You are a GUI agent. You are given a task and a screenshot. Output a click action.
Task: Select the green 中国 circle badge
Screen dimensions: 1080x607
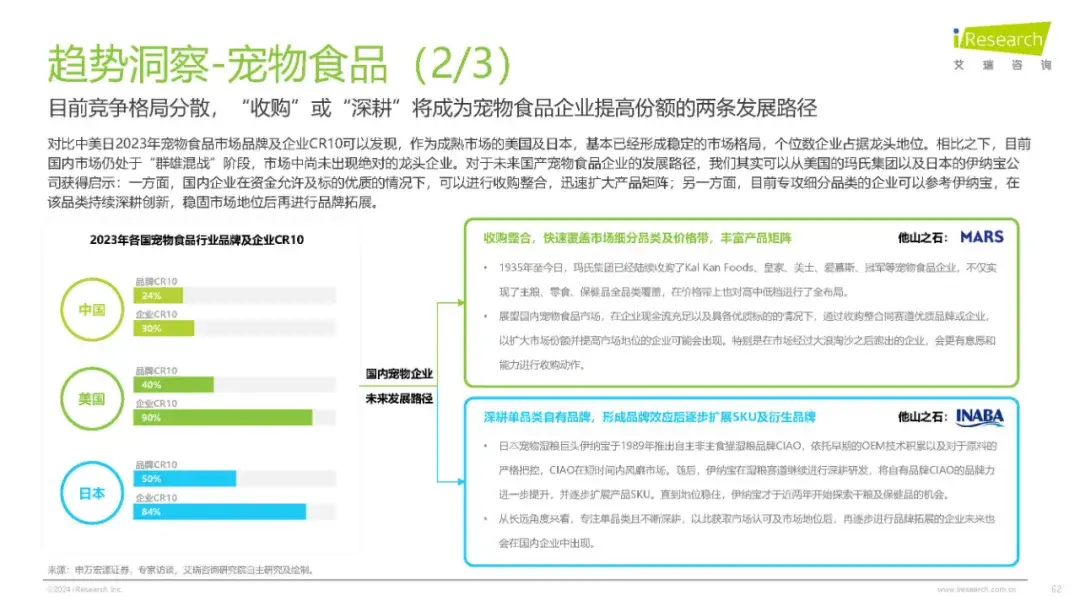pos(92,310)
